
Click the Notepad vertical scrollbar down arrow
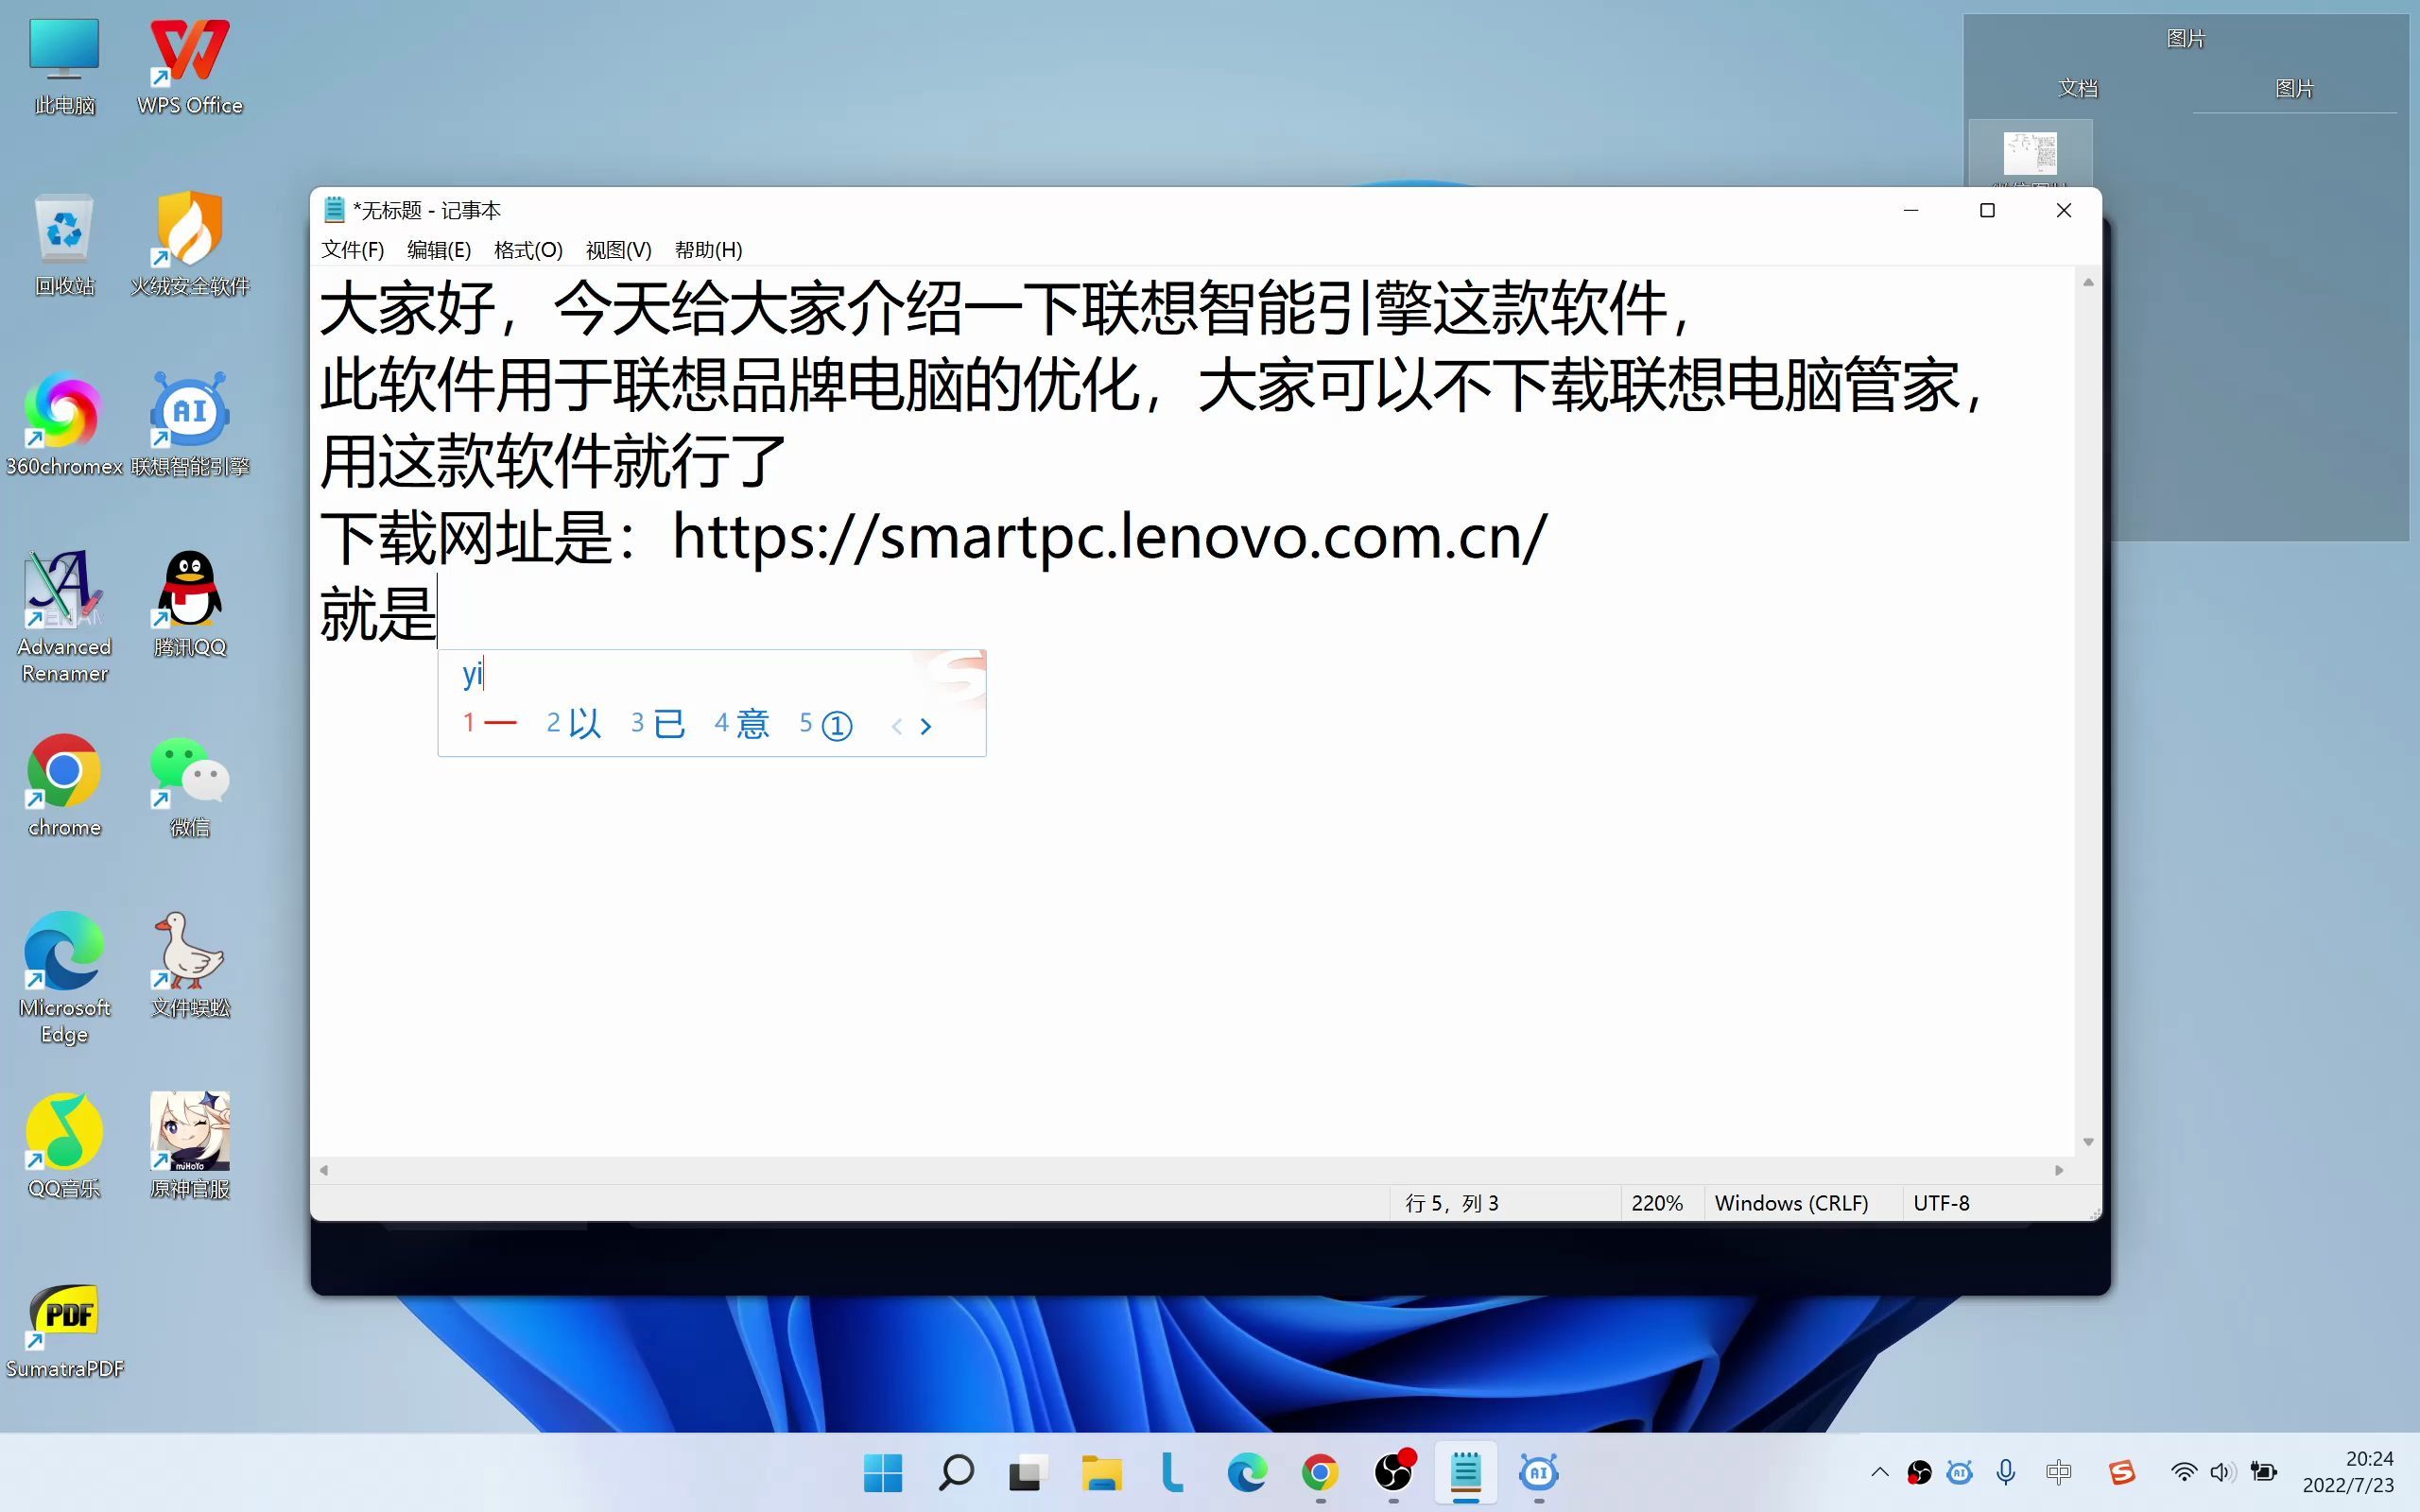coord(2088,1142)
